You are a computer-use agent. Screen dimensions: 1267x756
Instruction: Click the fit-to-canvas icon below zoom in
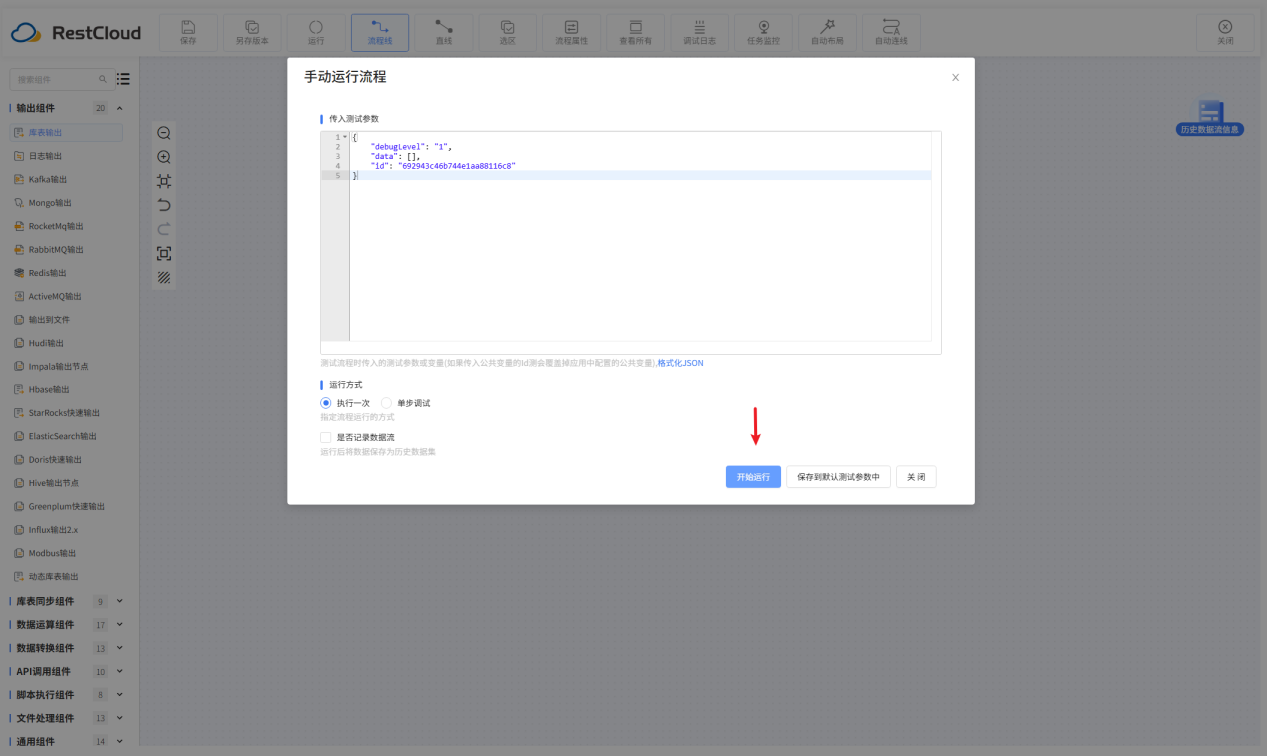click(x=164, y=181)
